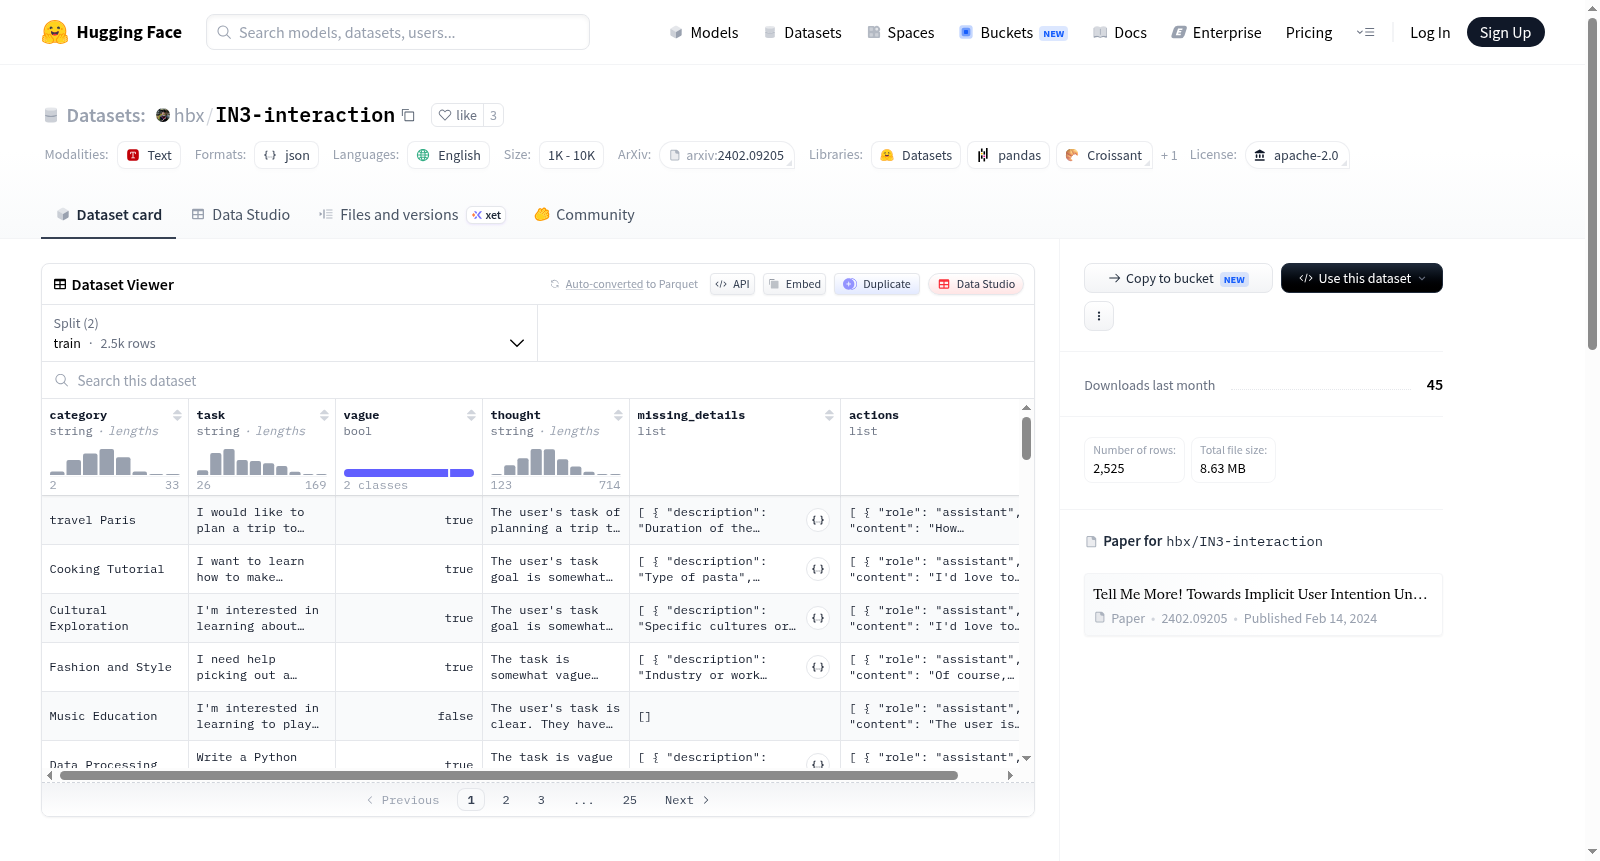Go to Spaces in top navigation
1600x861 pixels.
click(901, 32)
